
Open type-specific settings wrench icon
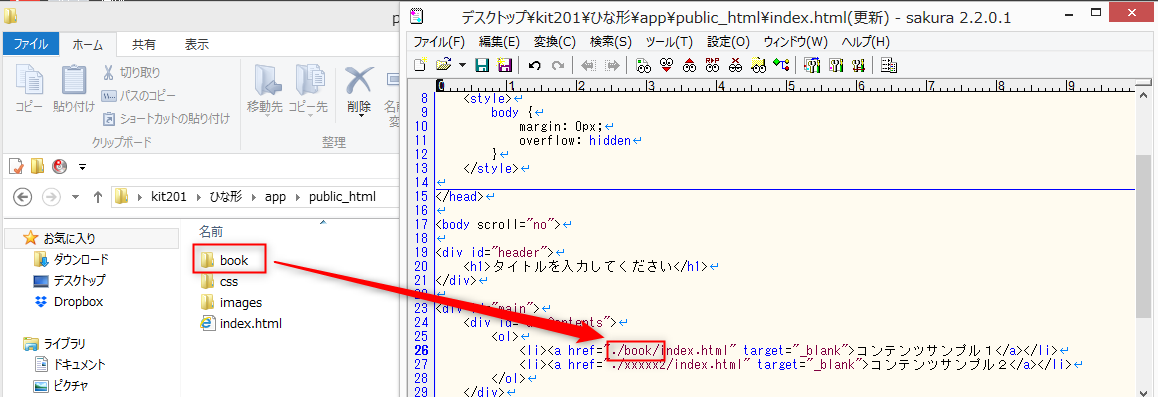point(836,65)
